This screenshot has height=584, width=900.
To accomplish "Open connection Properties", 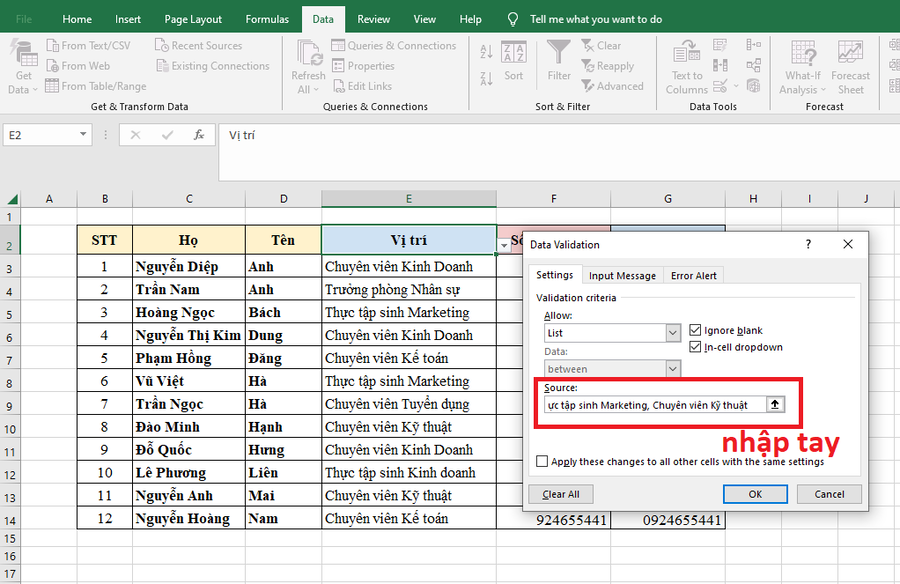I will coord(363,66).
